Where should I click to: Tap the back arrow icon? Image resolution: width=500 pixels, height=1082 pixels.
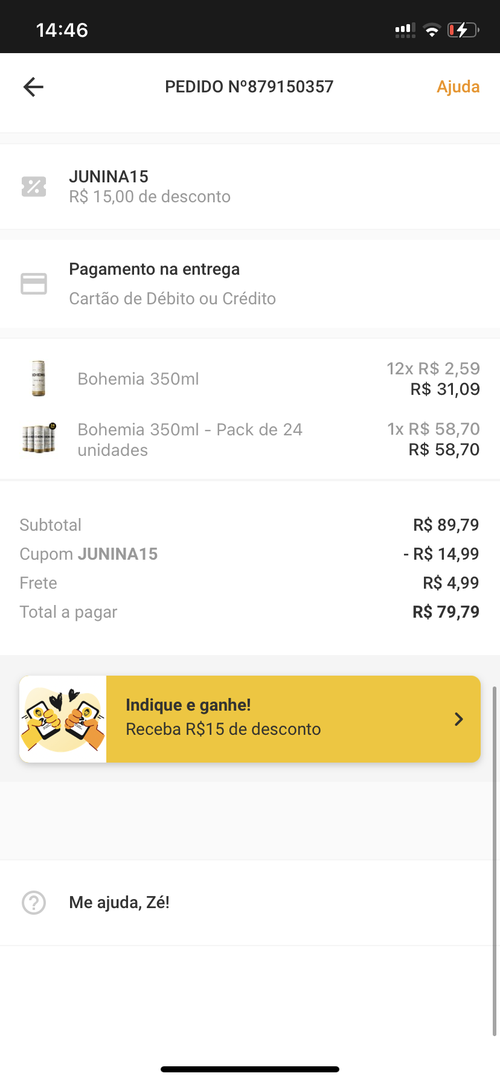click(x=33, y=87)
